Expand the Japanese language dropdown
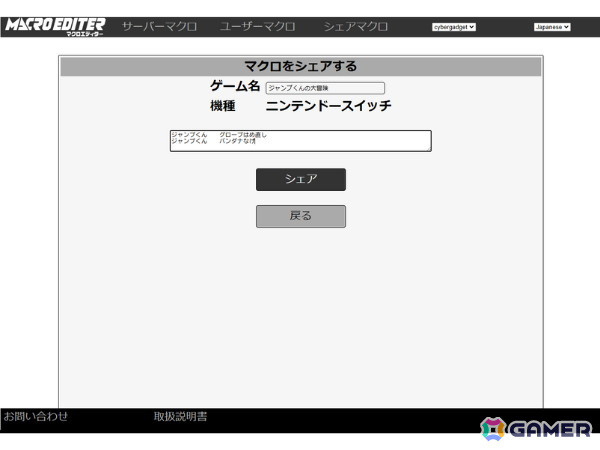This screenshot has width=600, height=450. (x=552, y=27)
